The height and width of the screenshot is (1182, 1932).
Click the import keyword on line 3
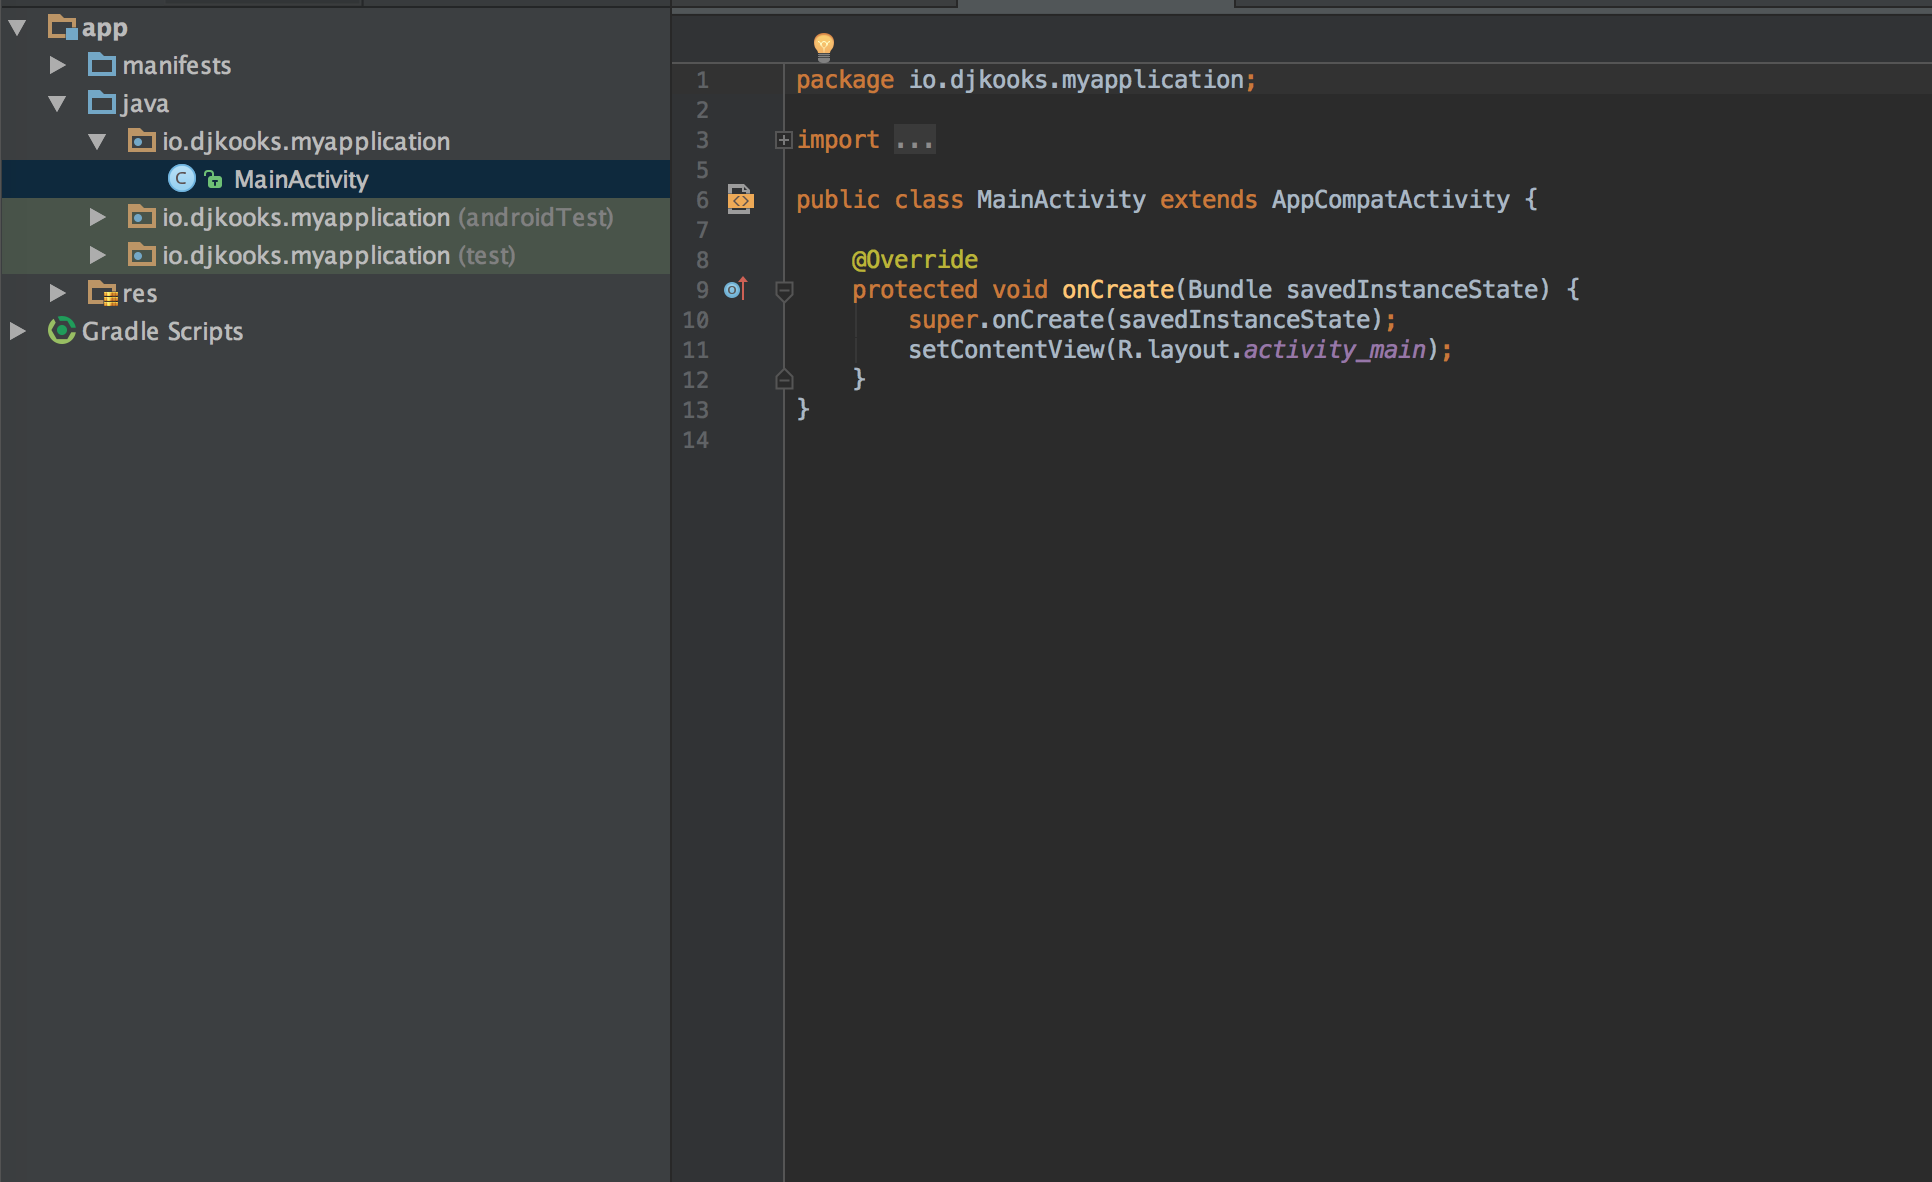[x=838, y=140]
